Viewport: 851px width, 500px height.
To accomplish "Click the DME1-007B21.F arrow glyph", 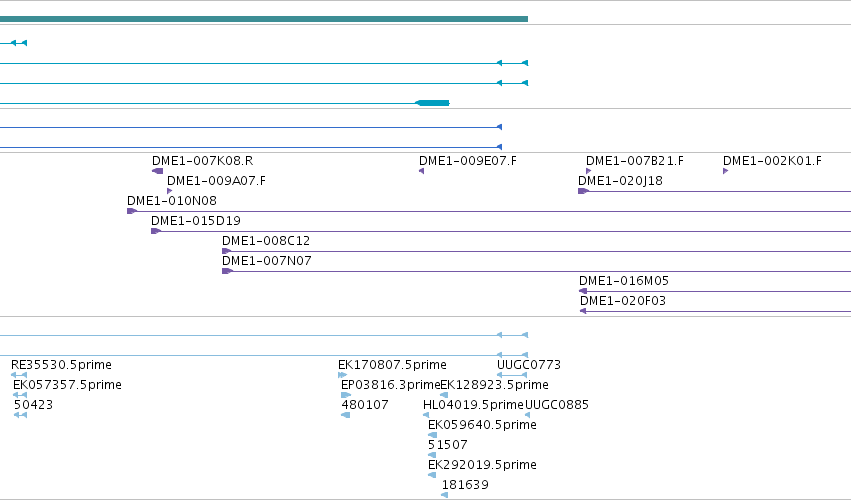I will 588,171.
